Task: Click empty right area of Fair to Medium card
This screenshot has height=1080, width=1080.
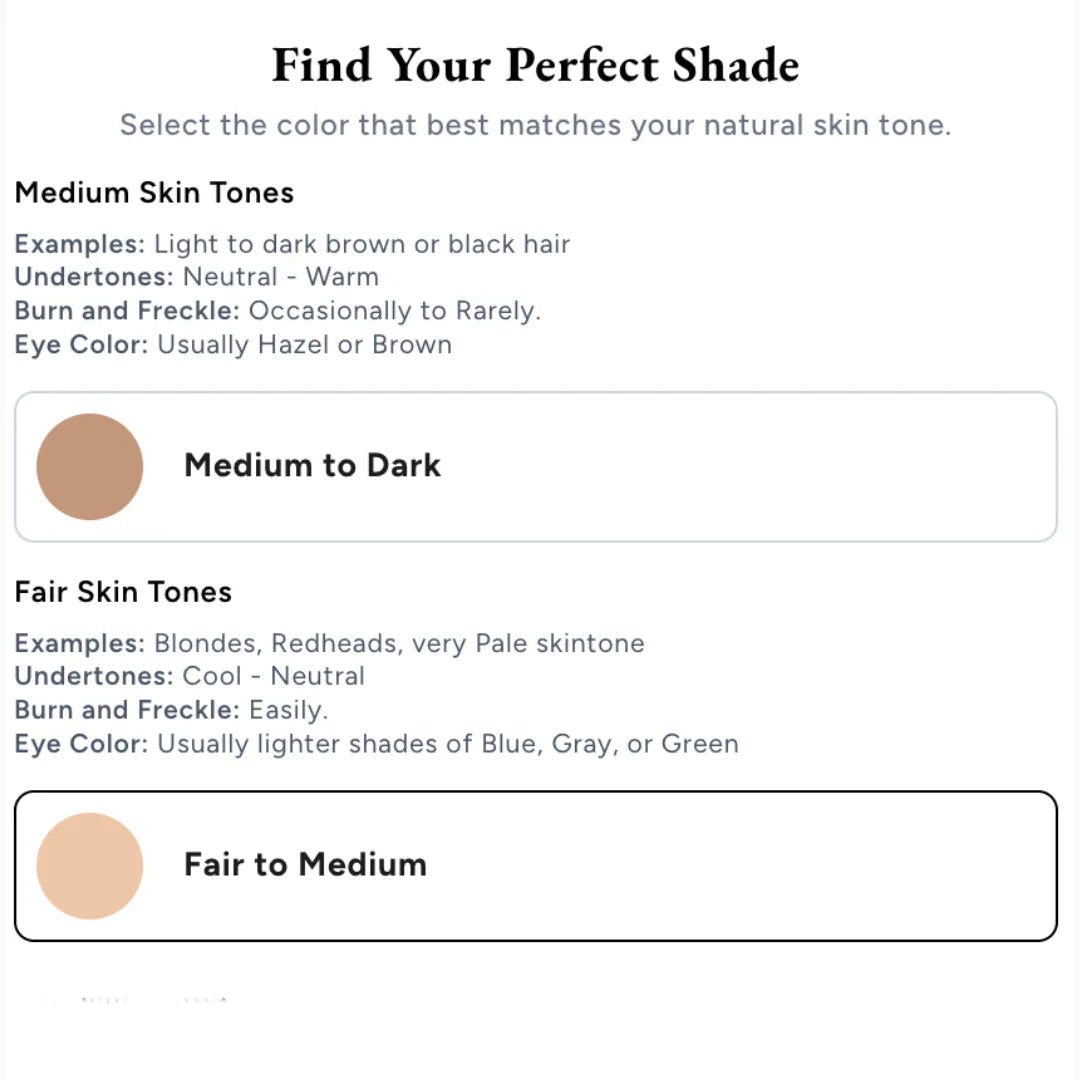Action: click(x=850, y=866)
